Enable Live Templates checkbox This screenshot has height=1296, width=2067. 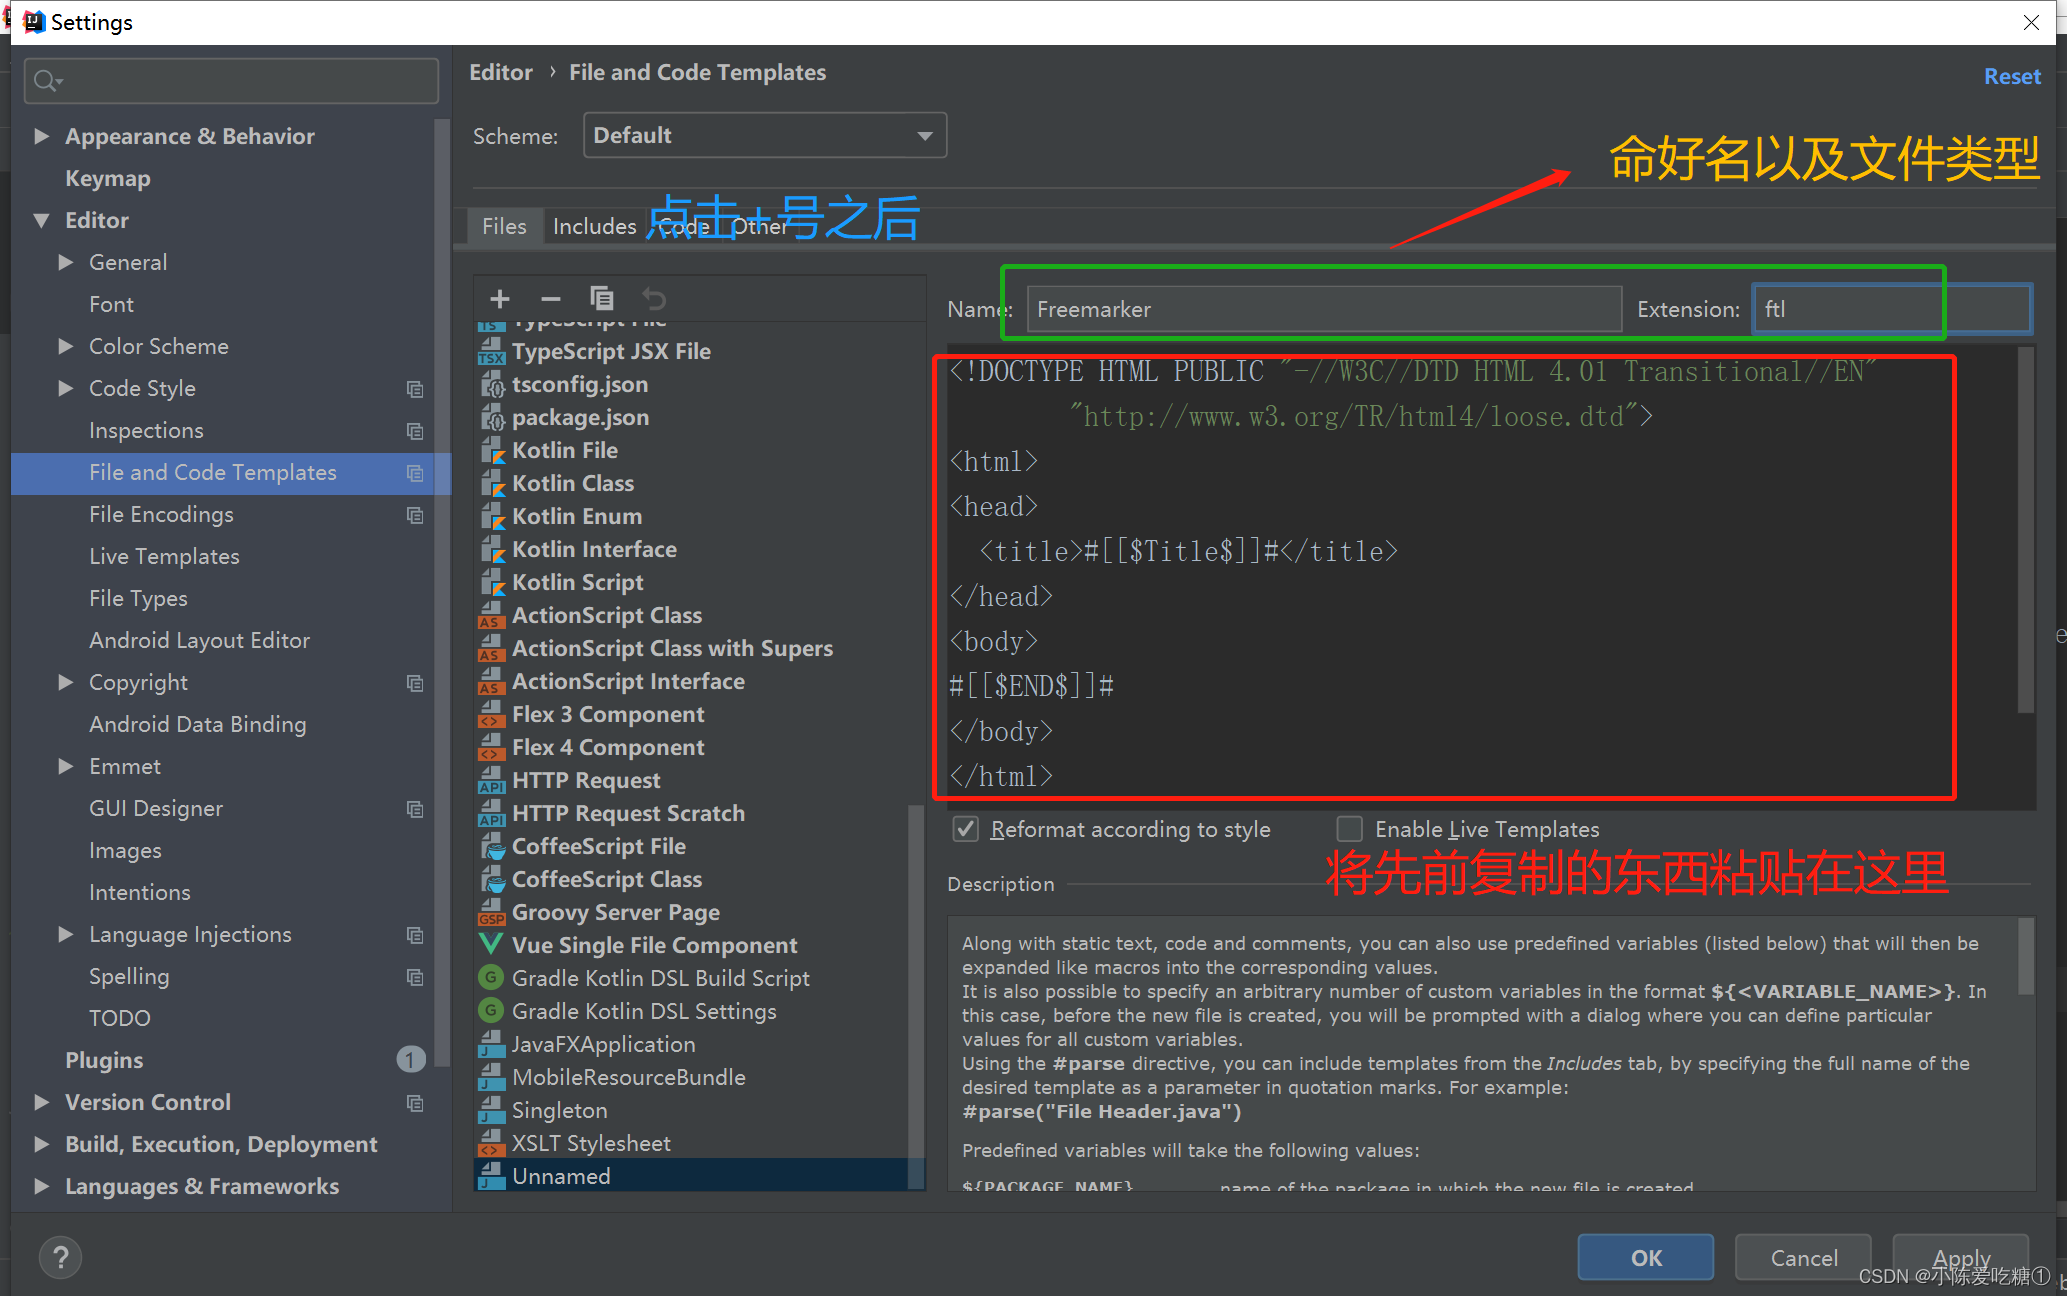tap(1349, 829)
